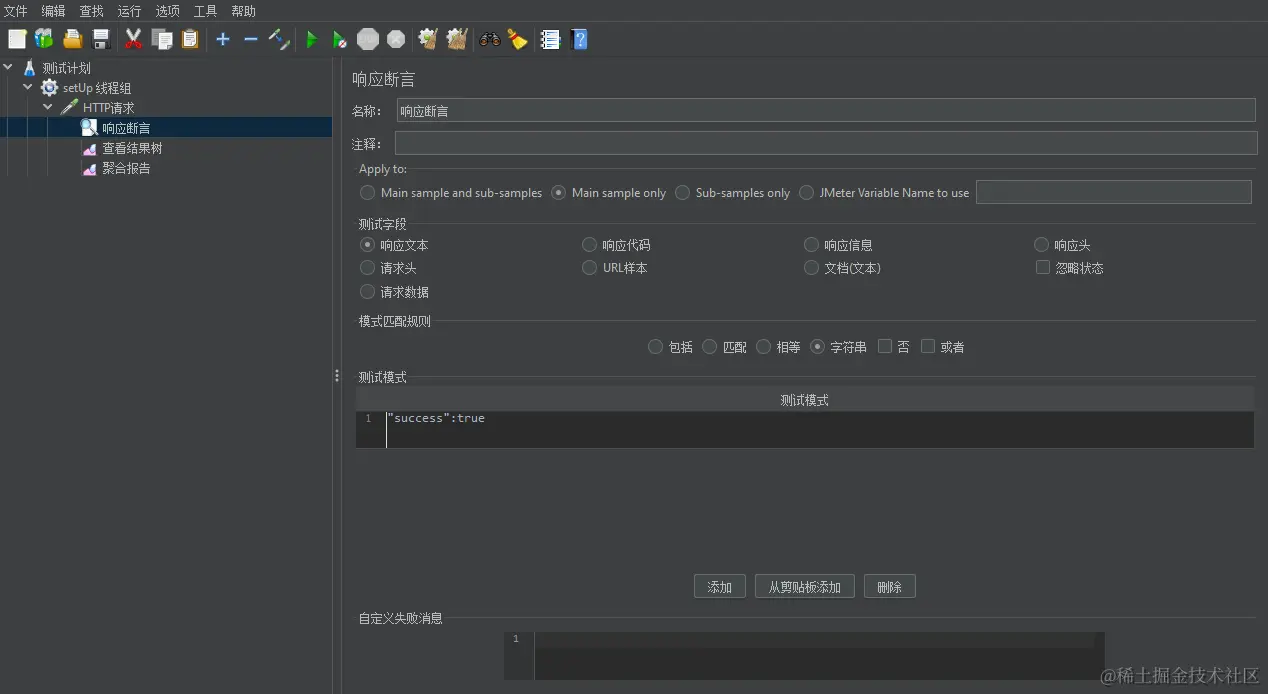Collapse the 测试计划 root node
The image size is (1268, 694).
(8, 67)
